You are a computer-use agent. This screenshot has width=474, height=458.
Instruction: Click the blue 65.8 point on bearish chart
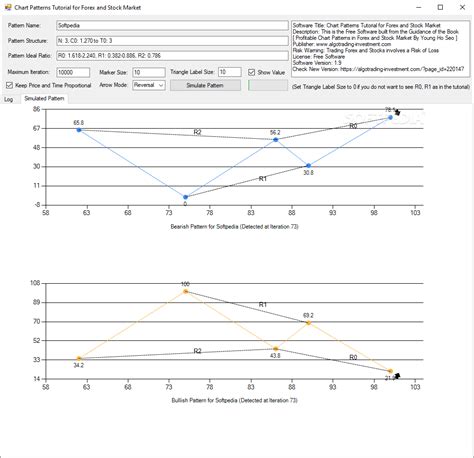click(x=79, y=130)
